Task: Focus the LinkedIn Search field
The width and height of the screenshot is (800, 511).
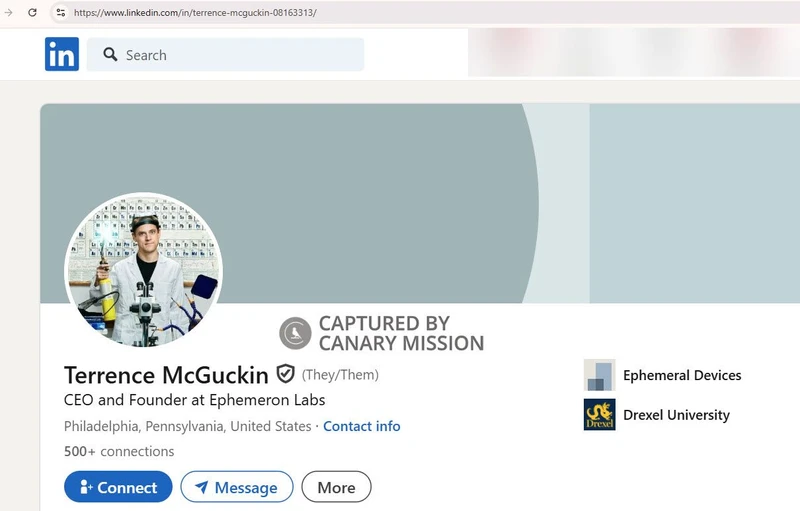Action: pos(226,55)
